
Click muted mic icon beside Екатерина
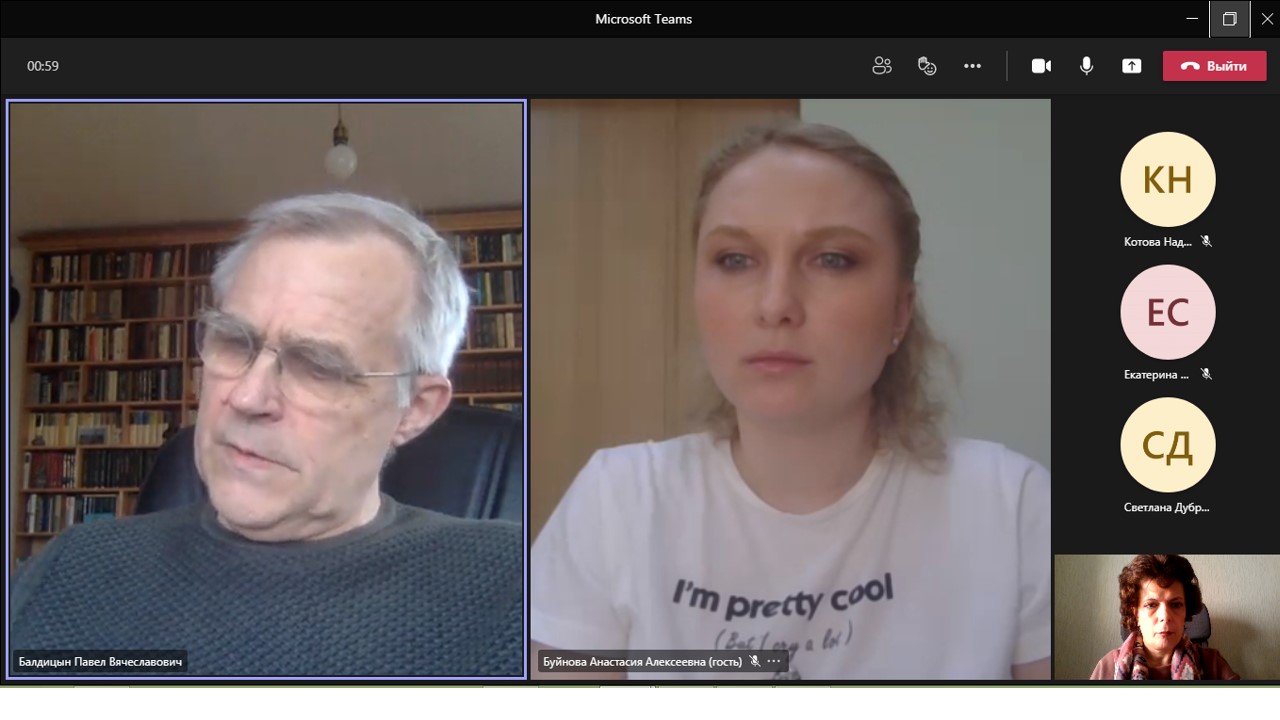pos(1206,374)
